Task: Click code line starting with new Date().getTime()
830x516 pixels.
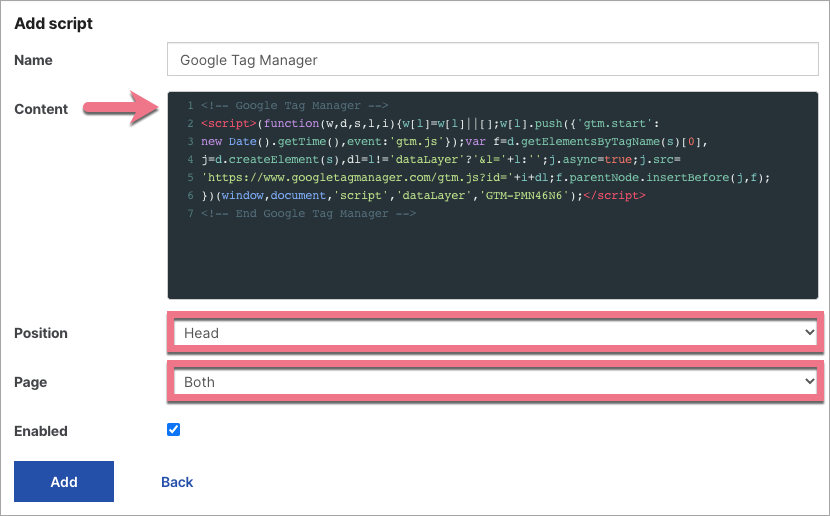Action: tap(454, 141)
